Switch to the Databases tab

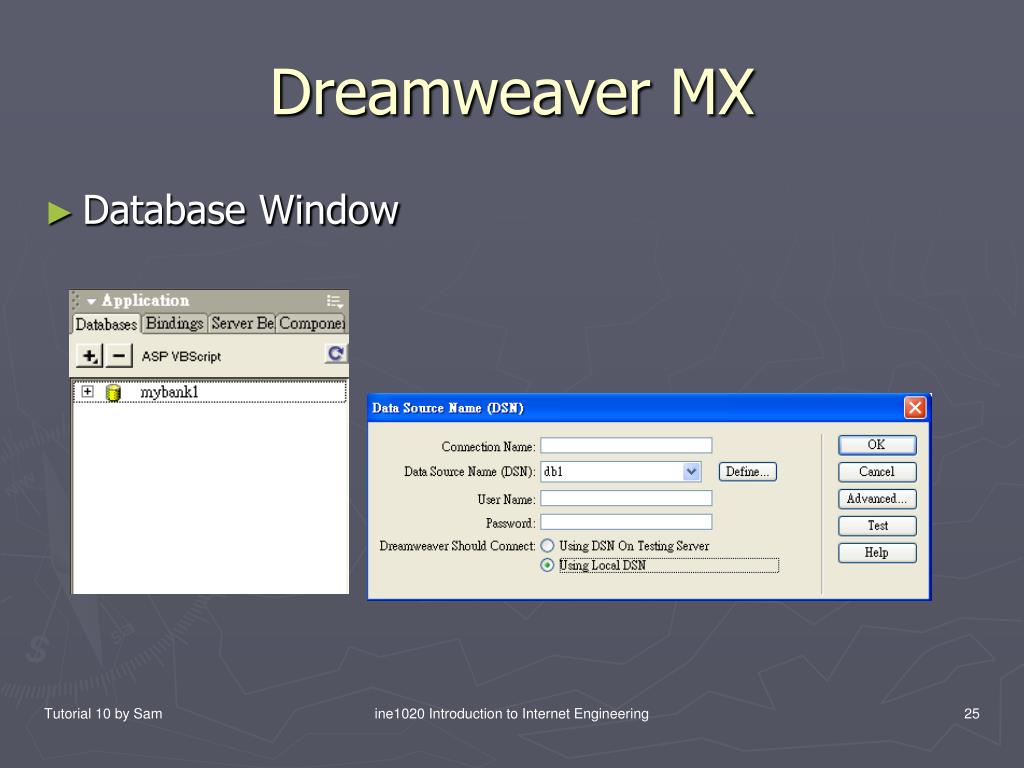105,324
